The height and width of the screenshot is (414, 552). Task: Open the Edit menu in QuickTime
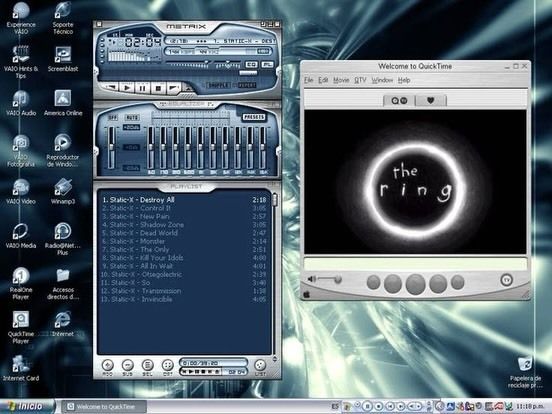(x=323, y=80)
